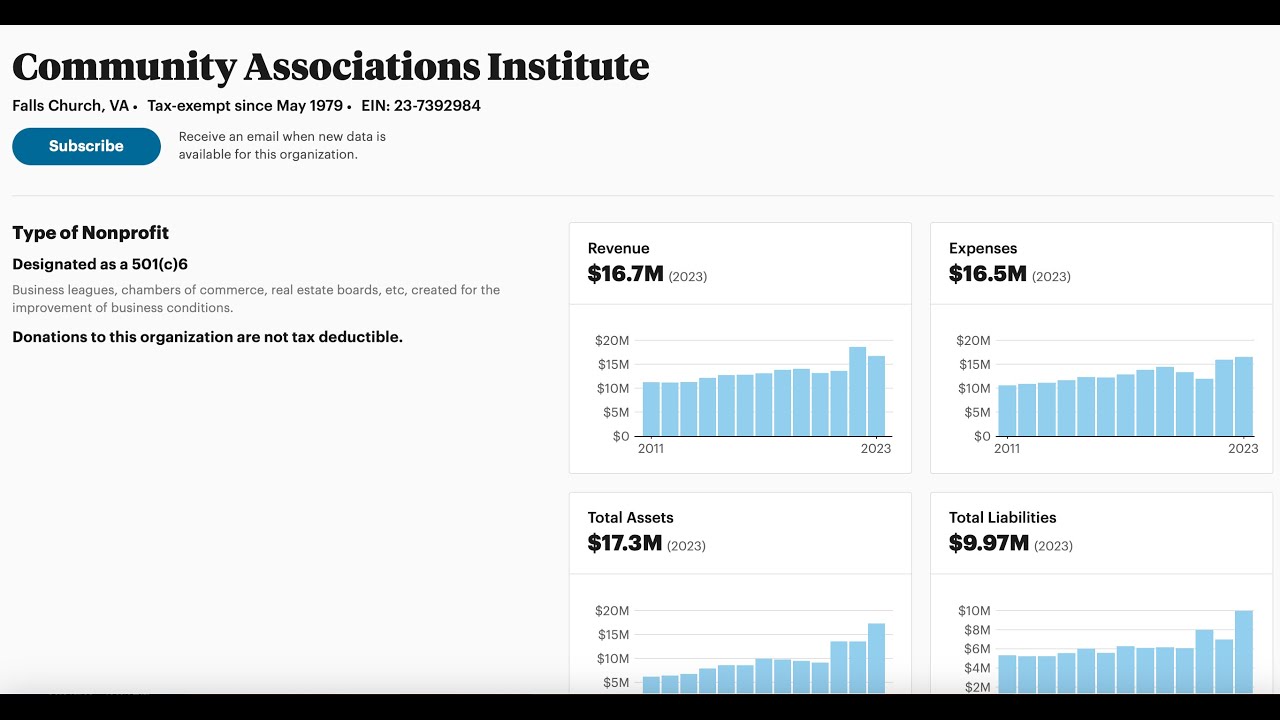Click the business leagues description paragraph
The image size is (1280, 720).
[x=256, y=299]
